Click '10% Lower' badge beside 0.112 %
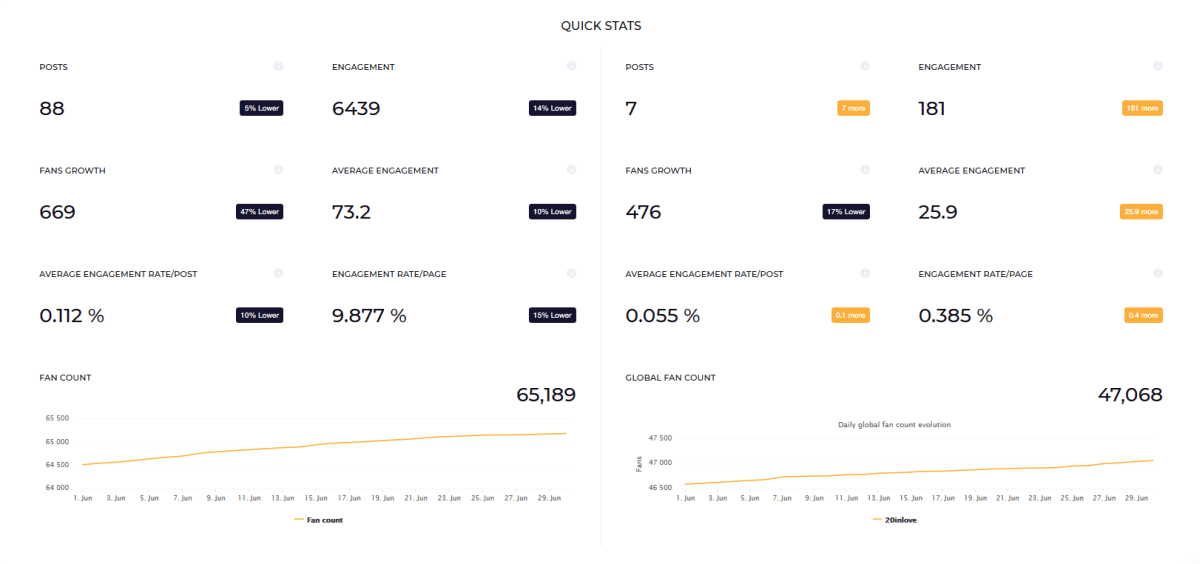The width and height of the screenshot is (1200, 564). click(260, 315)
